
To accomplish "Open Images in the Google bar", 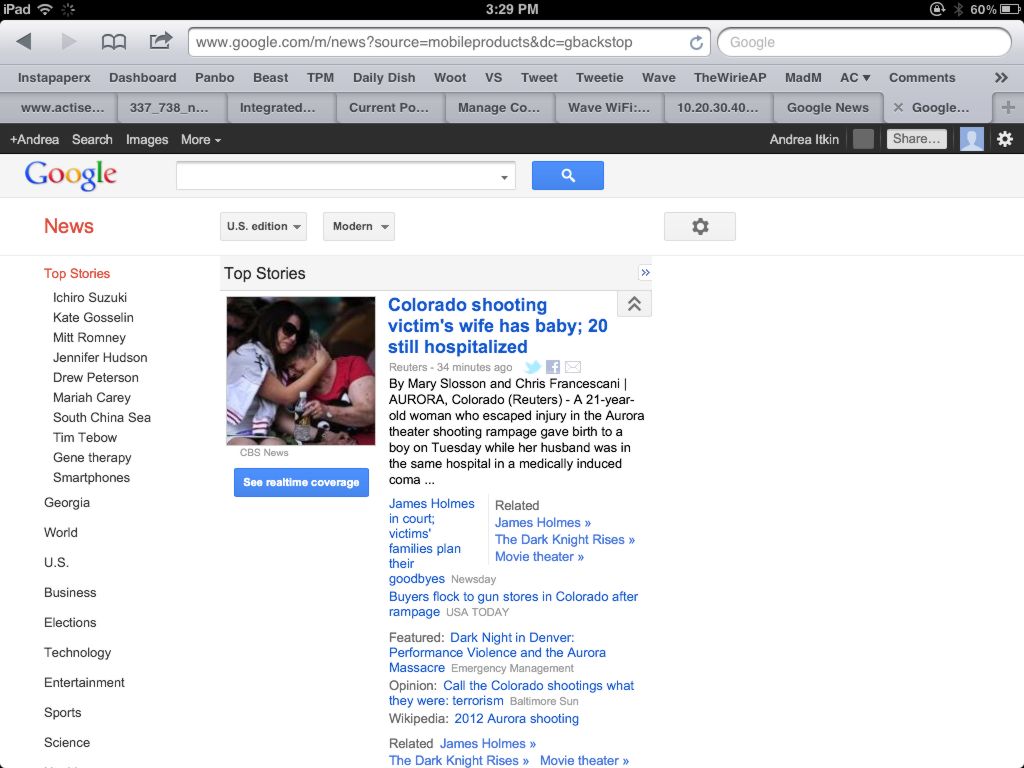I will pyautogui.click(x=147, y=140).
